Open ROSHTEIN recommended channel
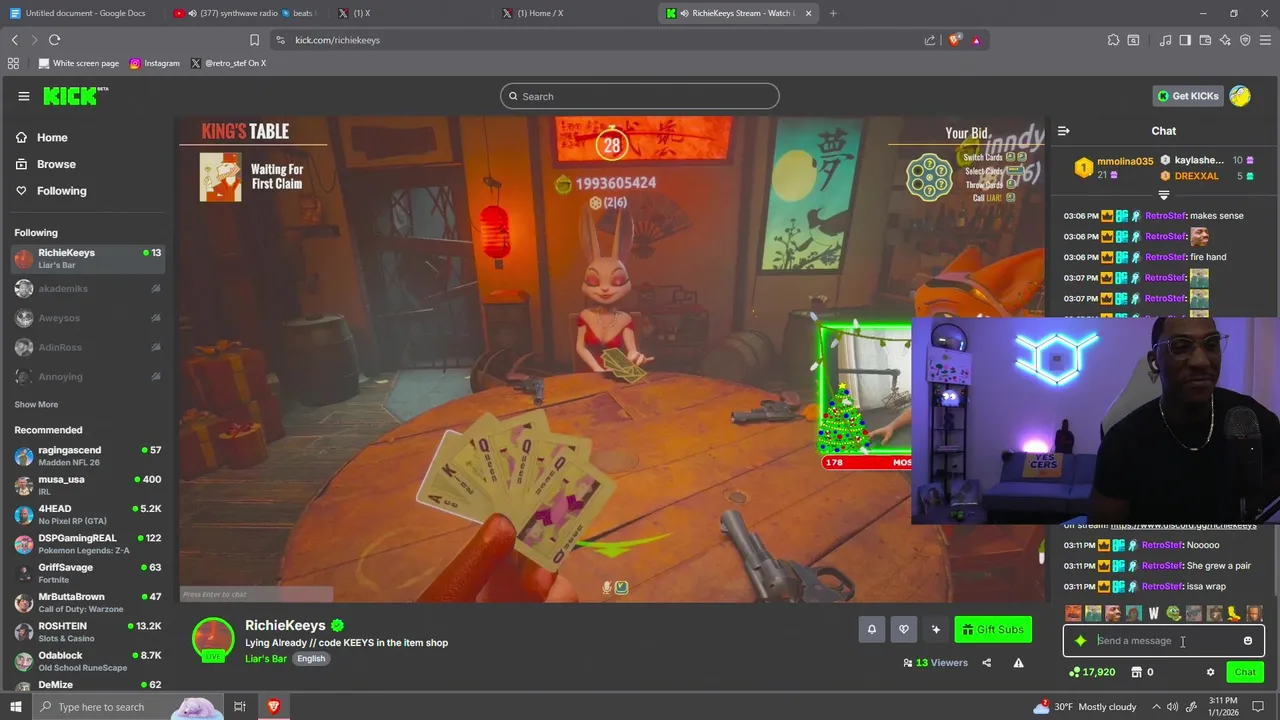 click(87, 632)
